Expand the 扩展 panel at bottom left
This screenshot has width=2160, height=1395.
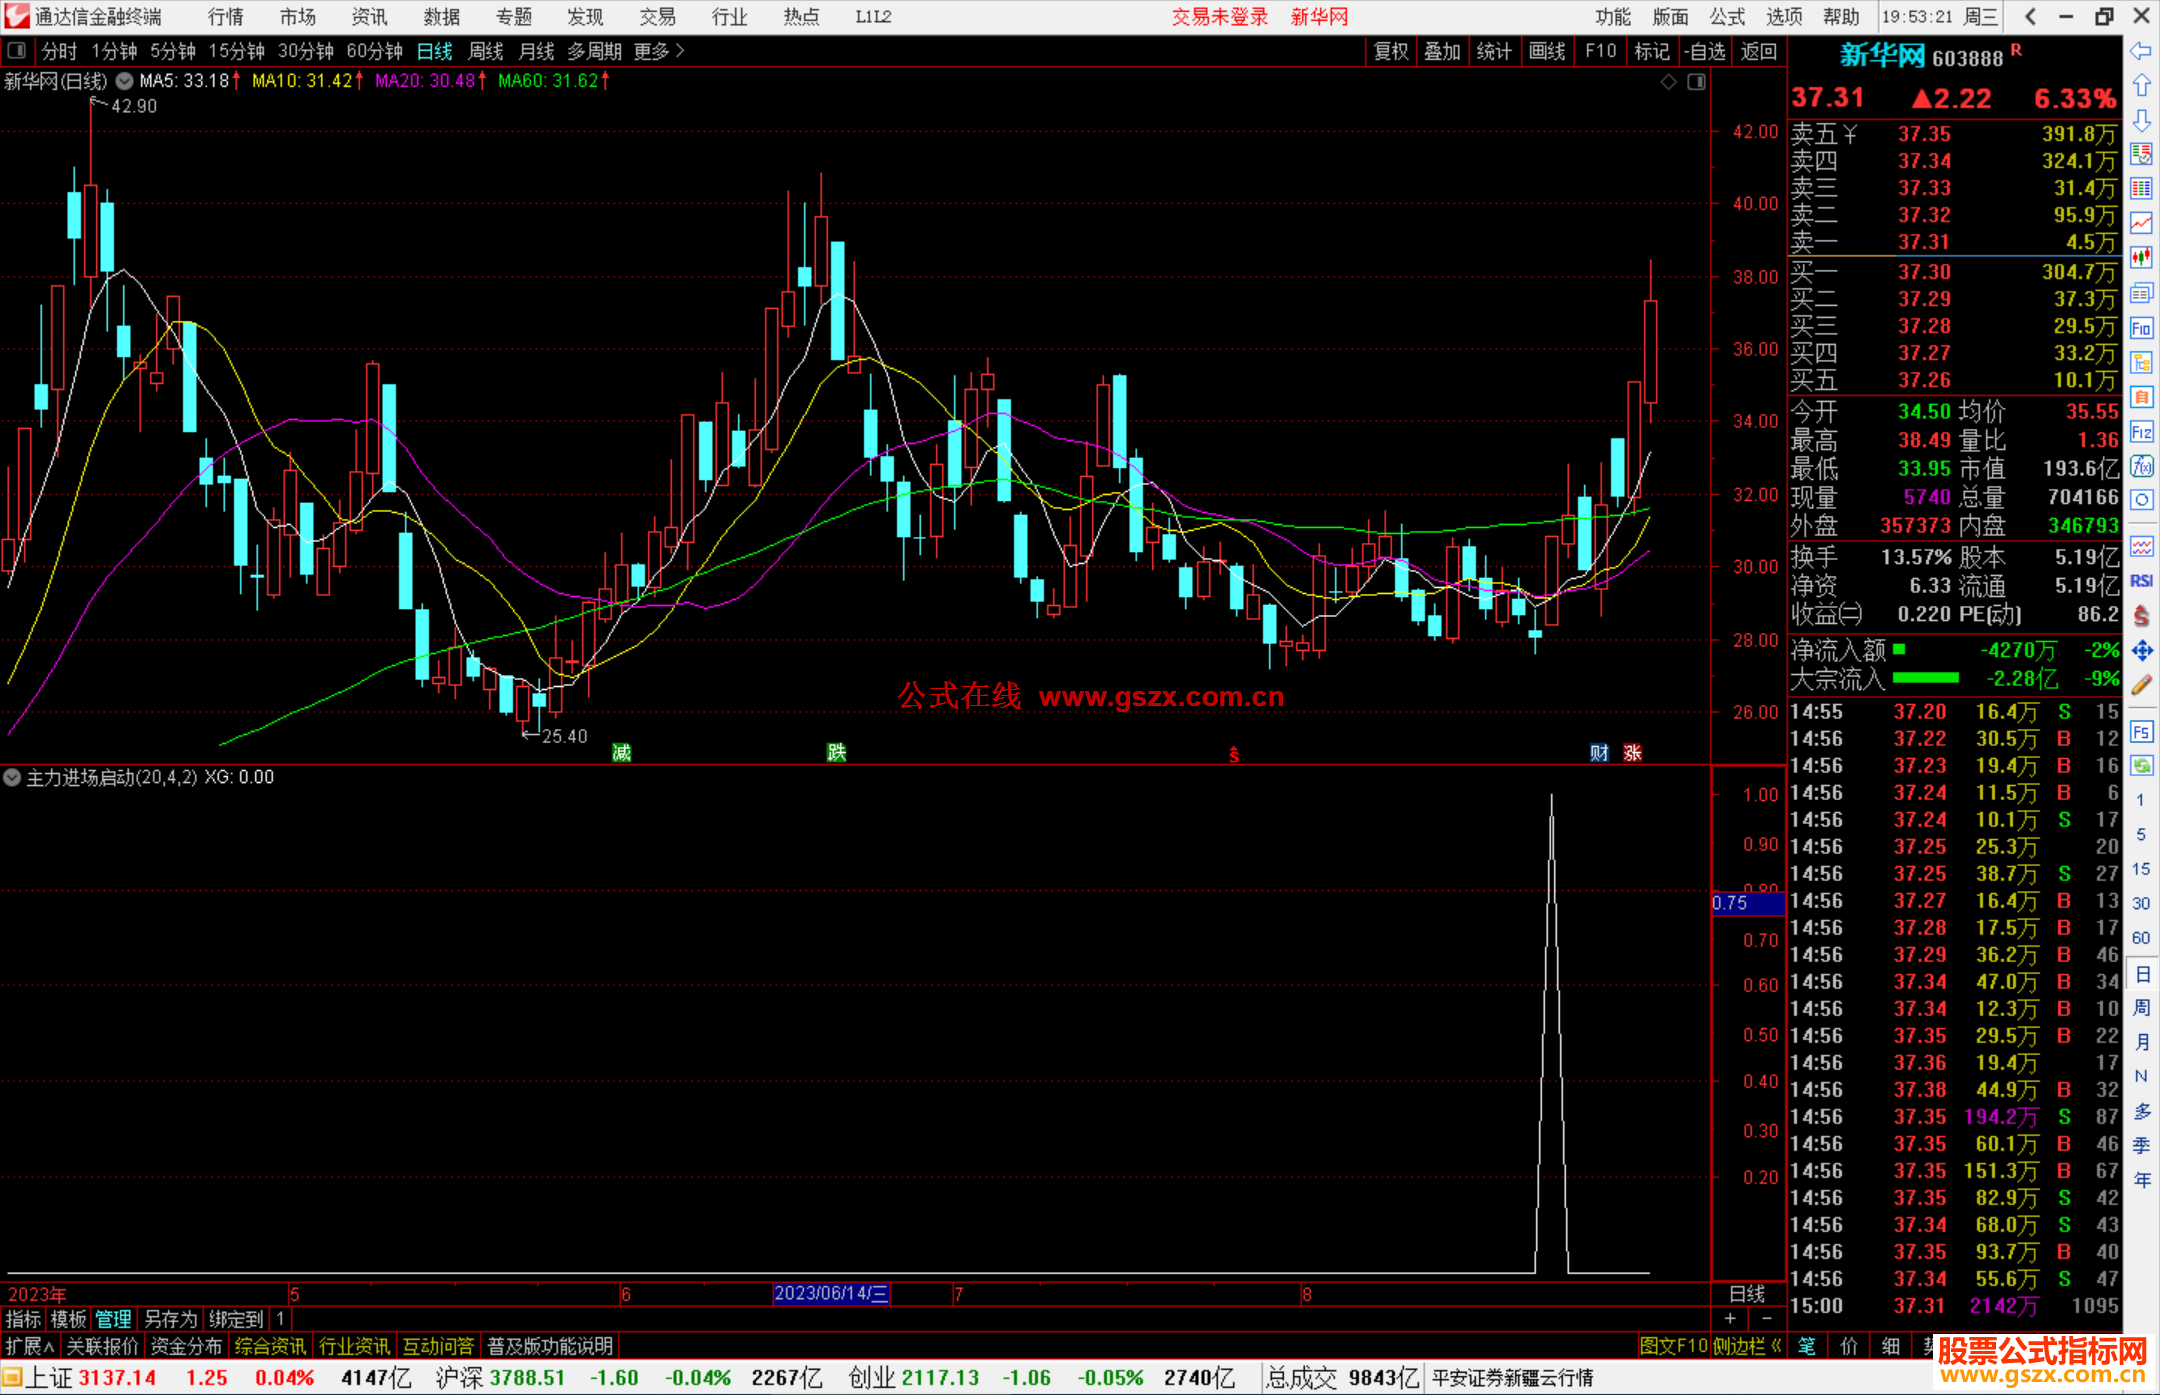[29, 1346]
